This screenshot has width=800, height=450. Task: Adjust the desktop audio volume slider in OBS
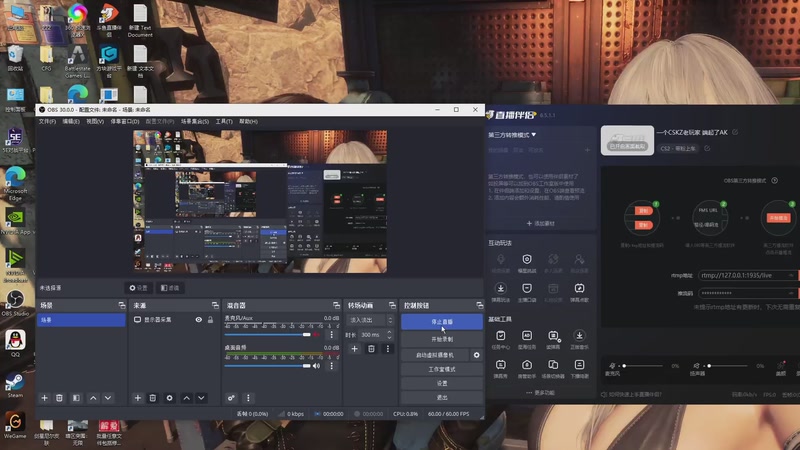pos(267,366)
